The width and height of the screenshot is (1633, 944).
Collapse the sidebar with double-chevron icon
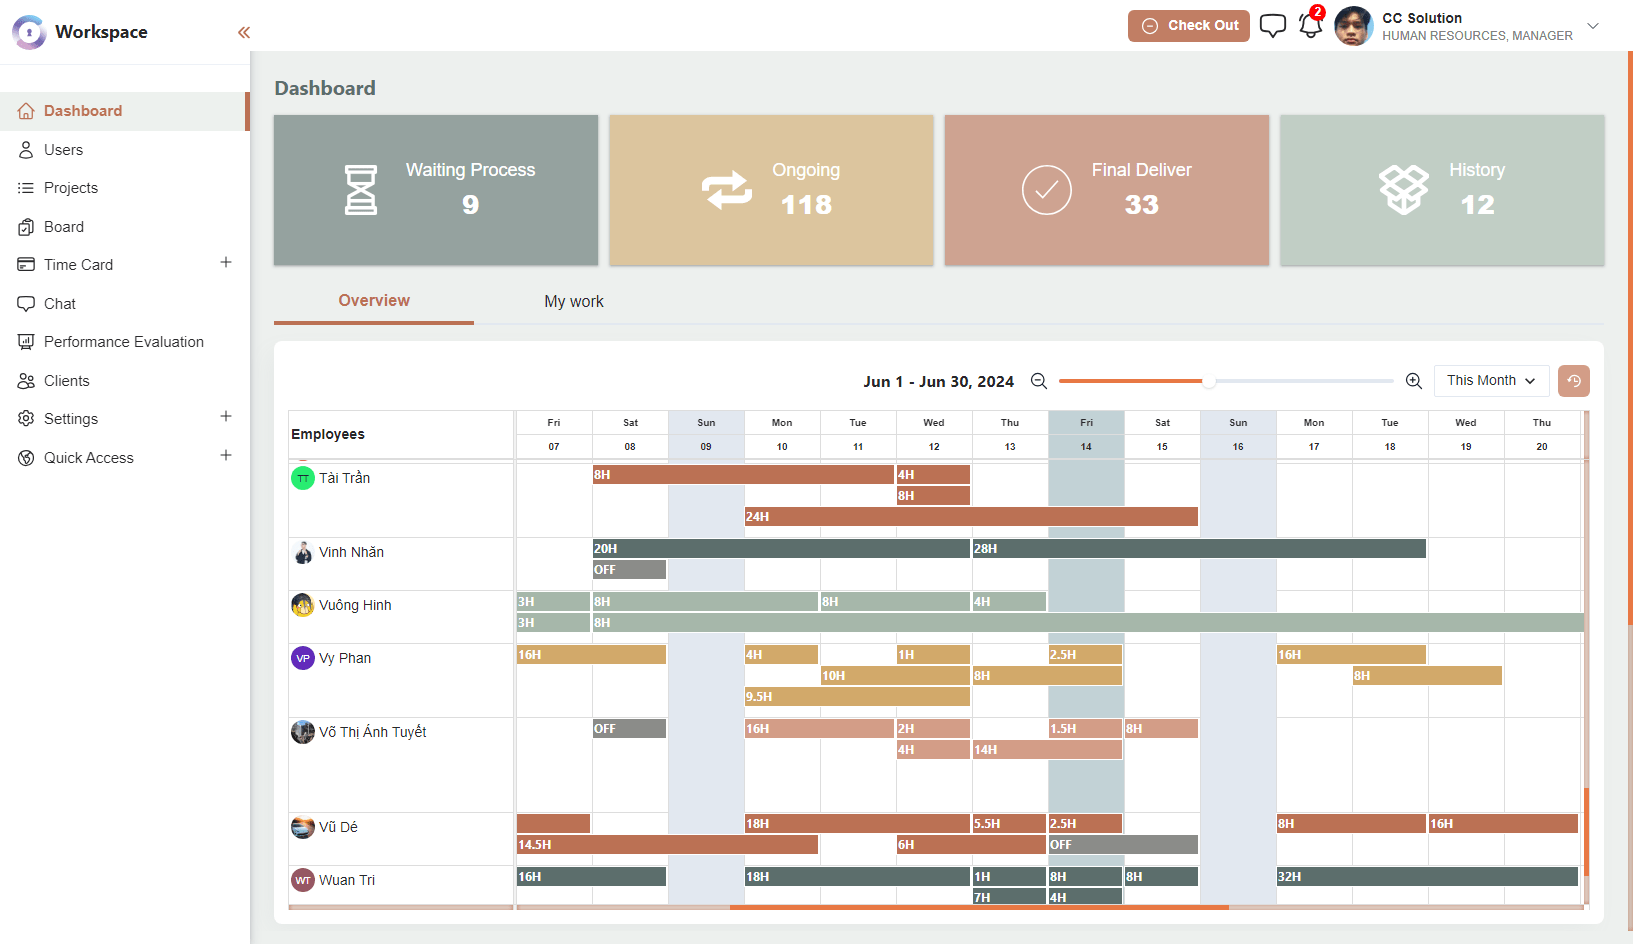coord(244,32)
